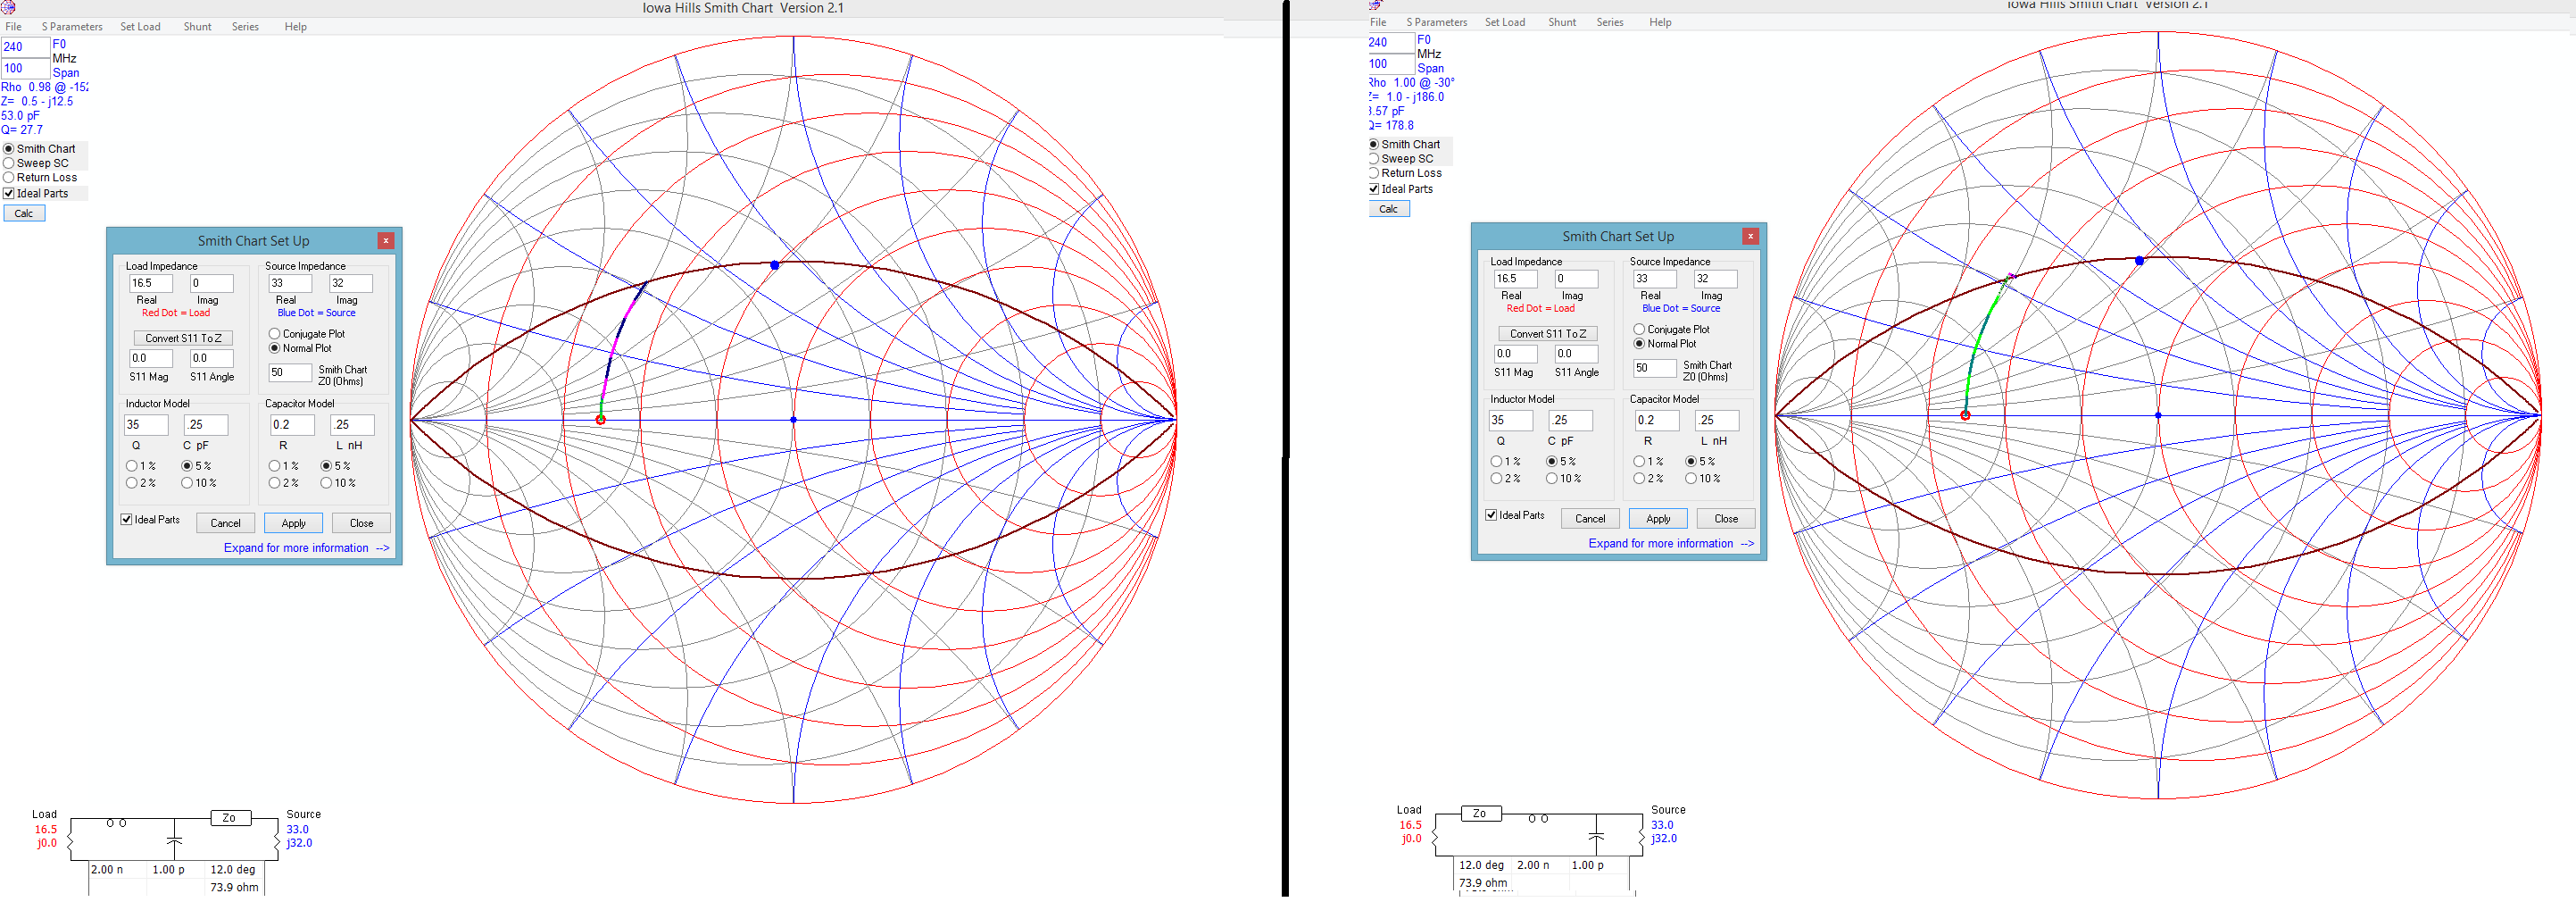Click Convert S11 To Z in right dialog

point(1548,333)
